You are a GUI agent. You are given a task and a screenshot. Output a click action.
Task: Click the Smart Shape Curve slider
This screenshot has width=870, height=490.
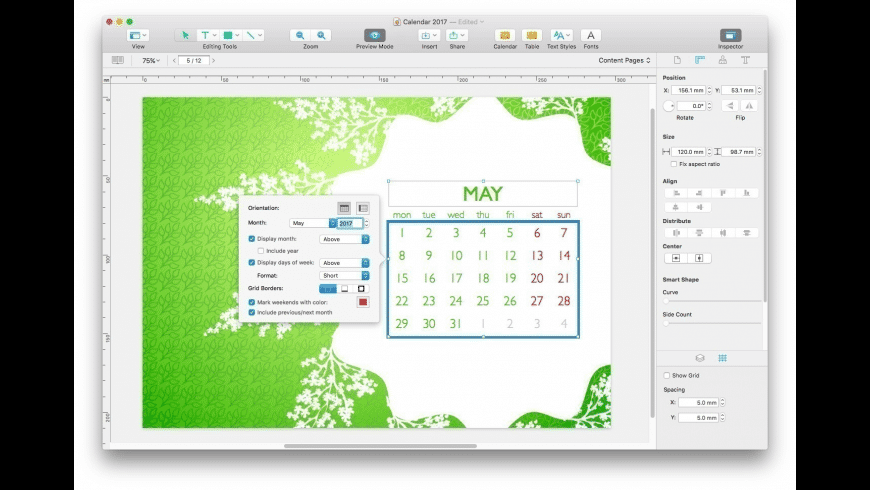[x=712, y=301]
